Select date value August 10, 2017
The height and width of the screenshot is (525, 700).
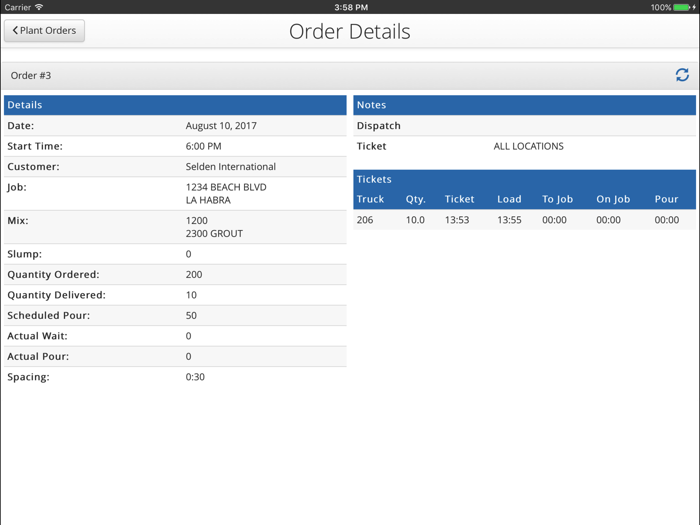click(221, 125)
